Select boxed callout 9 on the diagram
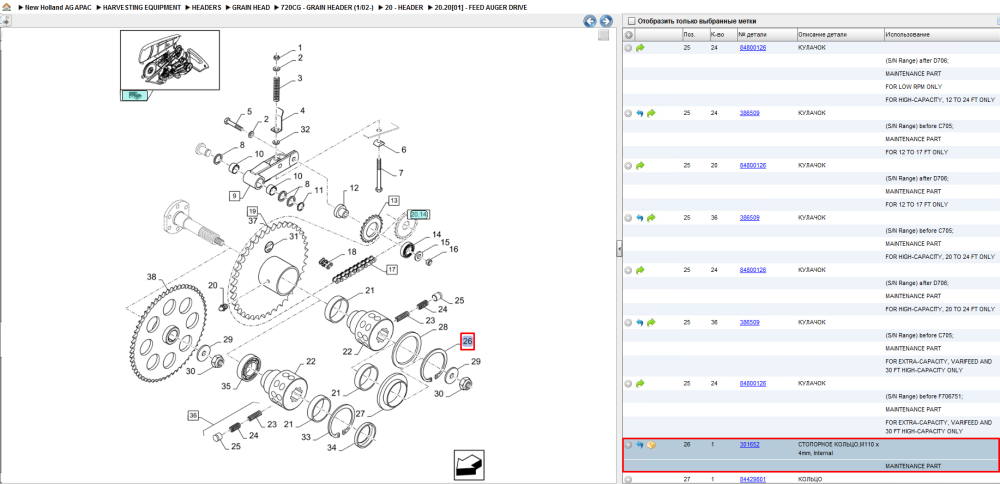Screen dimensions: 1000x484 [235, 194]
